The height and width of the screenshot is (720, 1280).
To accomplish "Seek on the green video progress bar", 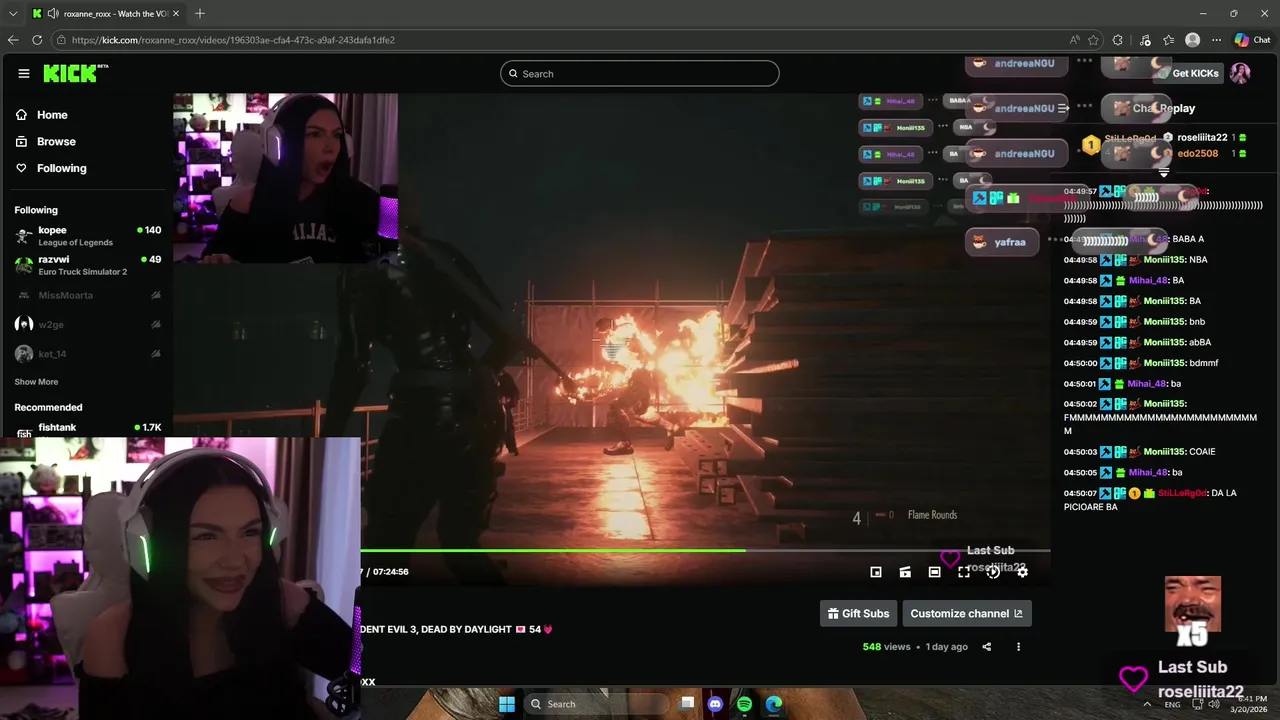I will (705, 550).
